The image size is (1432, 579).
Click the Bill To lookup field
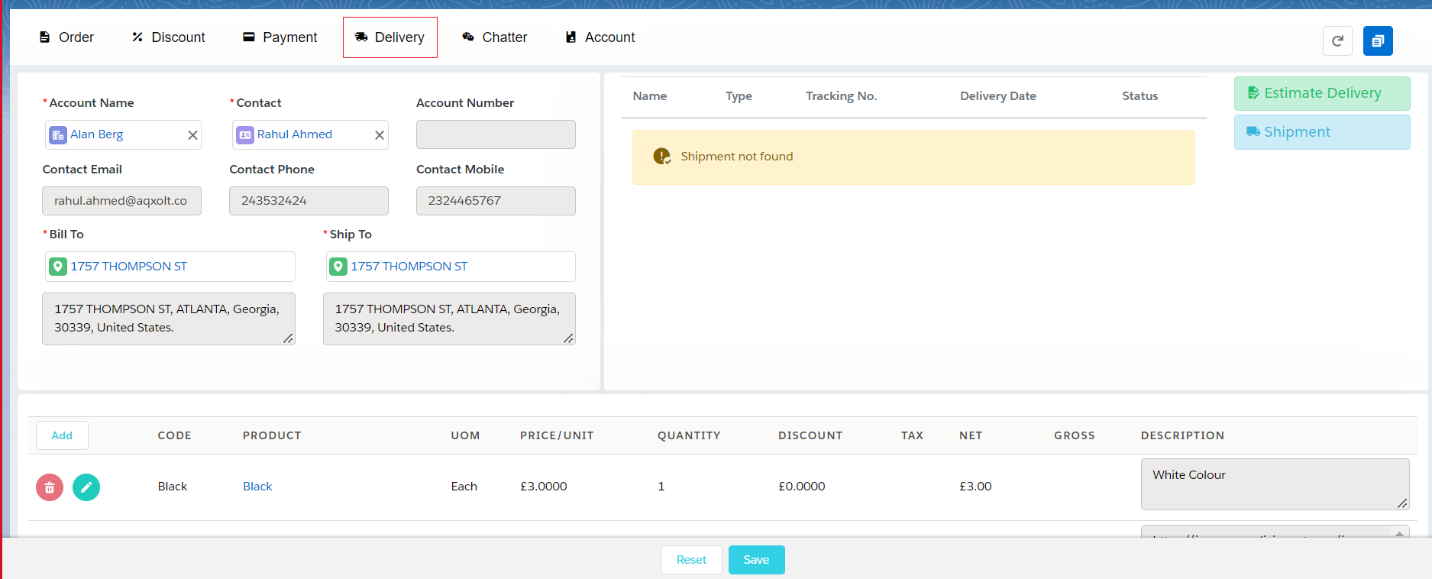[x=169, y=267]
